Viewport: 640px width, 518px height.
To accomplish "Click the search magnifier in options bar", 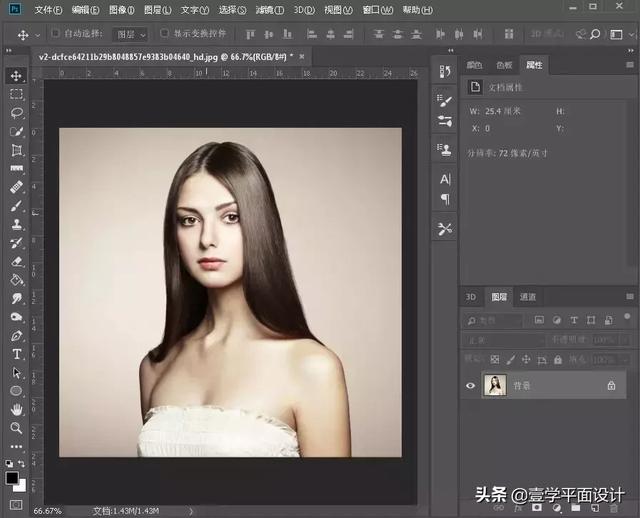I will (x=595, y=34).
